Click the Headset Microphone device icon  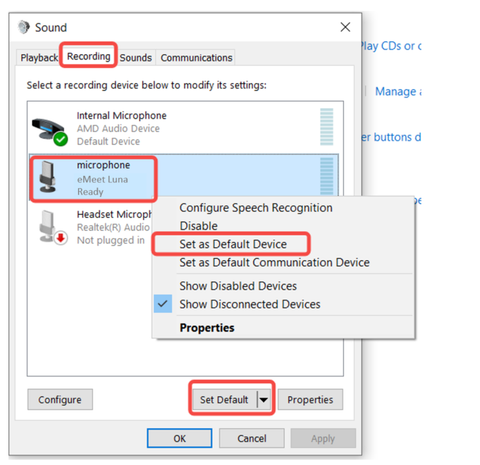point(53,227)
